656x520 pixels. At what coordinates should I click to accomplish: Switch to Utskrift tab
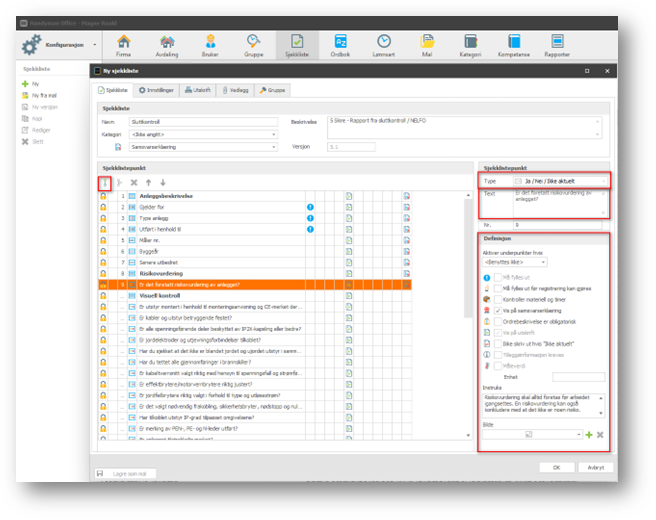[197, 90]
